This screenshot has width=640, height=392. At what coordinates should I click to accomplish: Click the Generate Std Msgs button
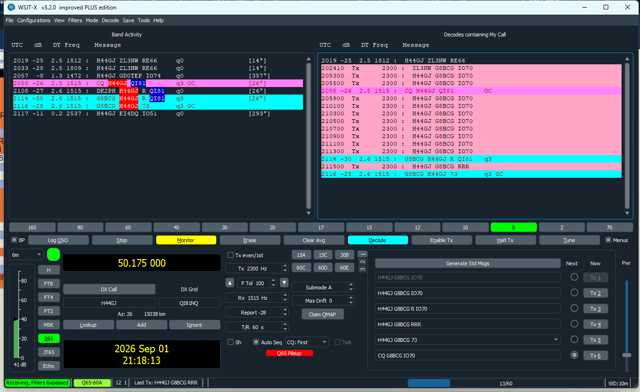pos(467,263)
